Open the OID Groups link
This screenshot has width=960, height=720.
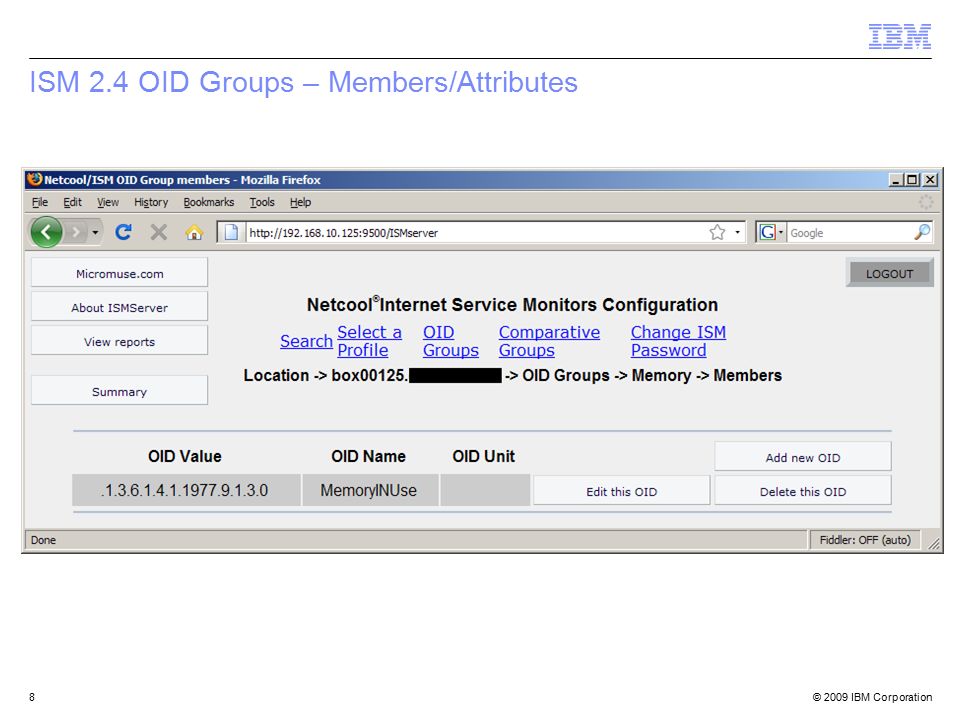[x=451, y=341]
